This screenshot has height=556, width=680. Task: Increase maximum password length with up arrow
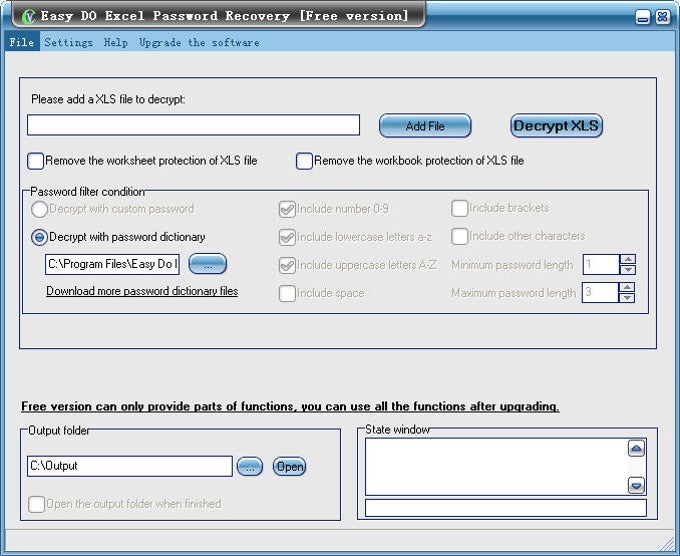point(627,287)
